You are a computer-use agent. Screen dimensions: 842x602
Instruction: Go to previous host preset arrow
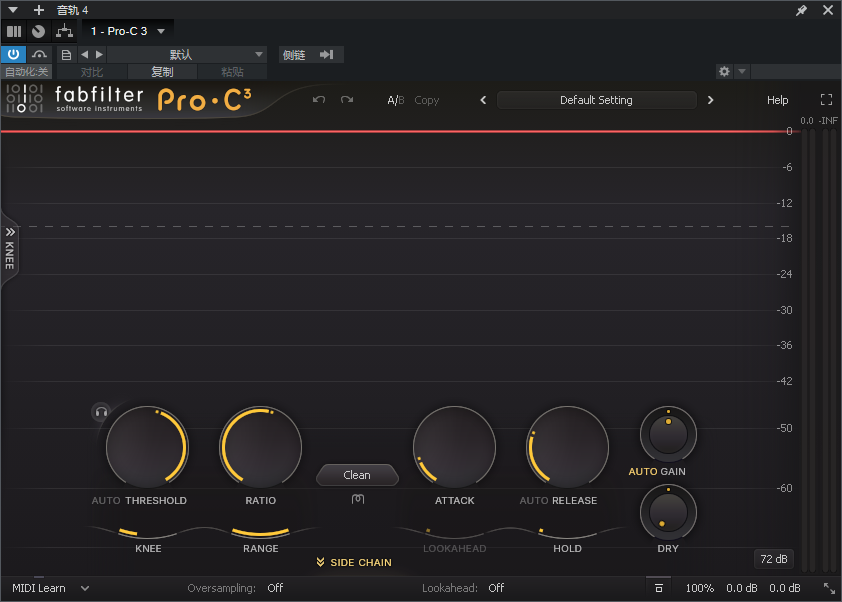pos(84,54)
